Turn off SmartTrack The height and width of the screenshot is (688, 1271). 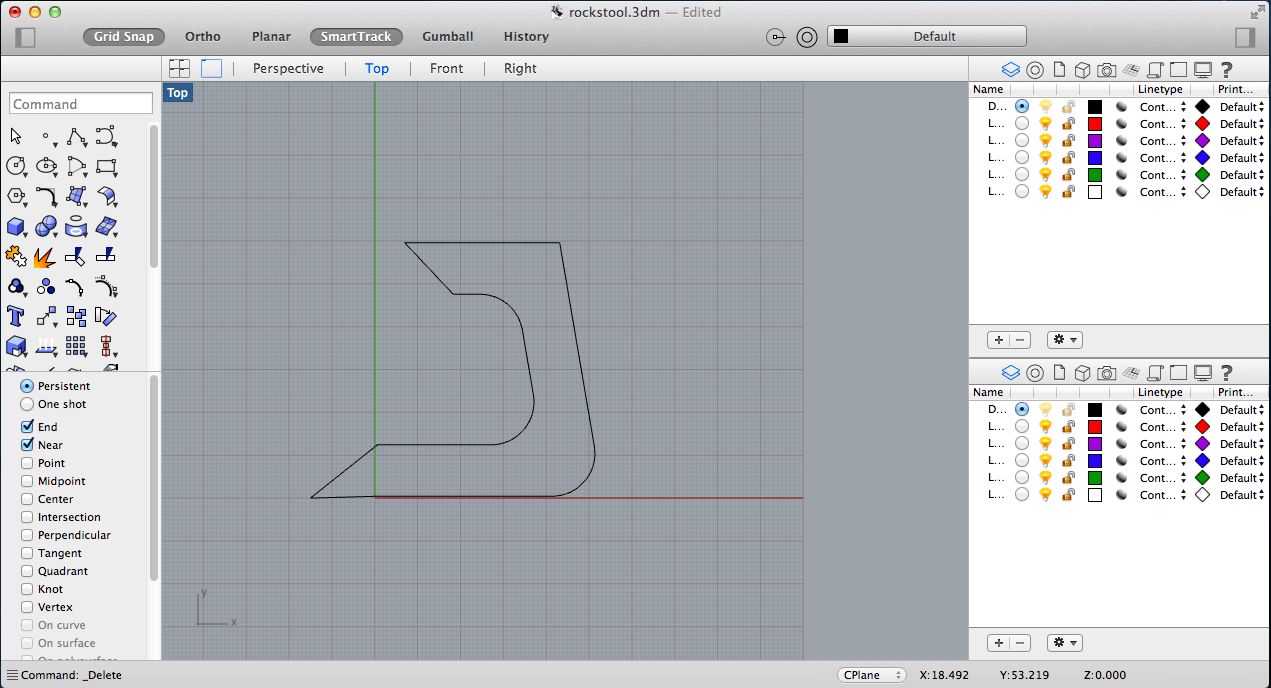[x=356, y=36]
